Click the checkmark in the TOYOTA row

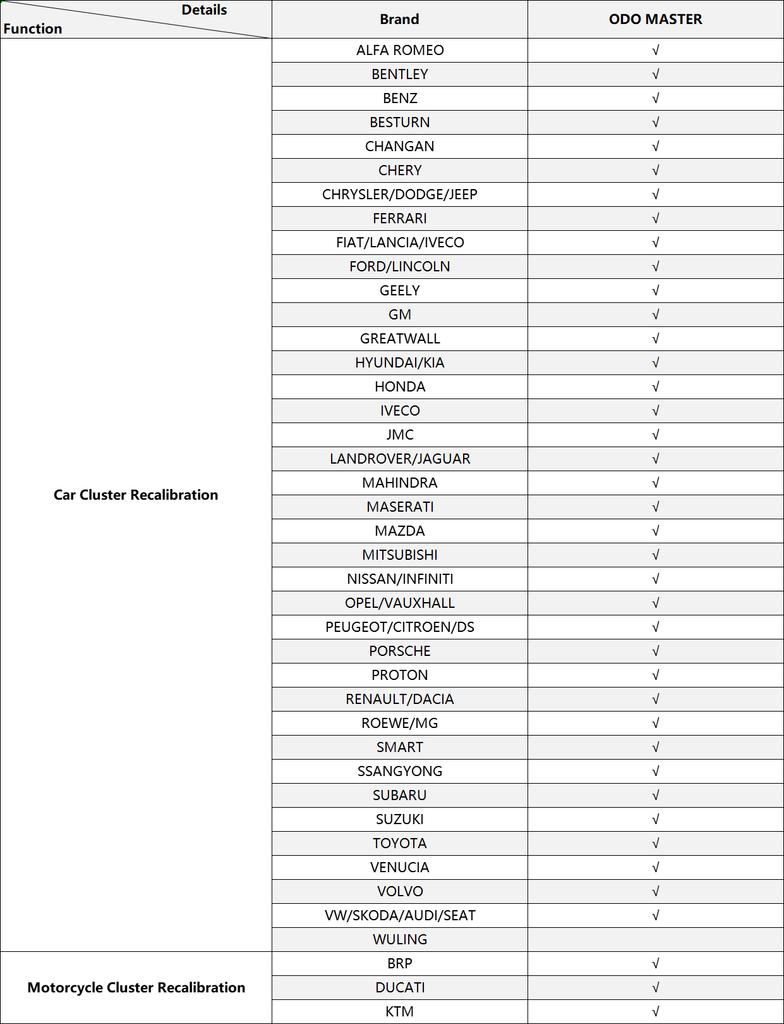tap(656, 843)
